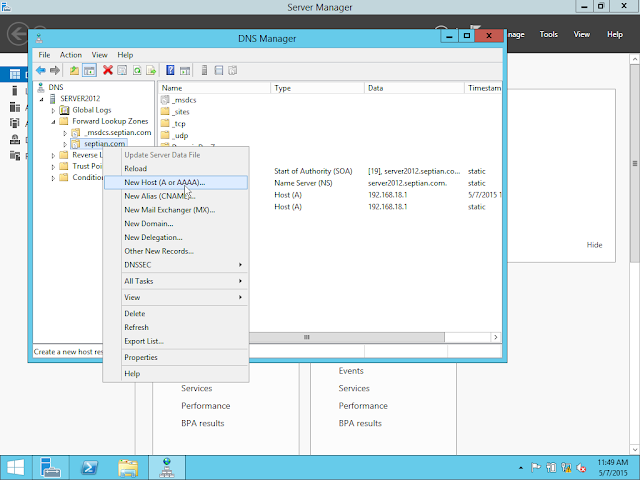
Task: Choose Other New Records...
Action: click(176, 251)
